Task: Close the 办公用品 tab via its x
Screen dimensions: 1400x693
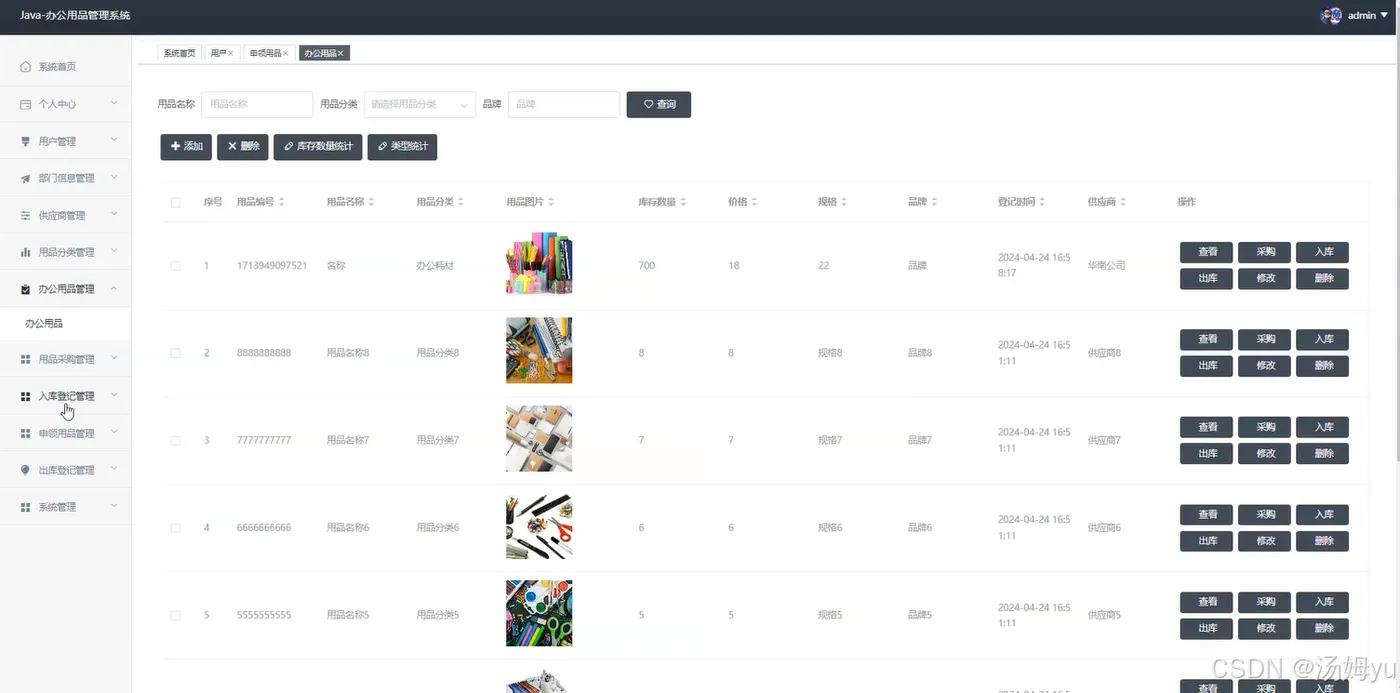Action: pyautogui.click(x=341, y=53)
